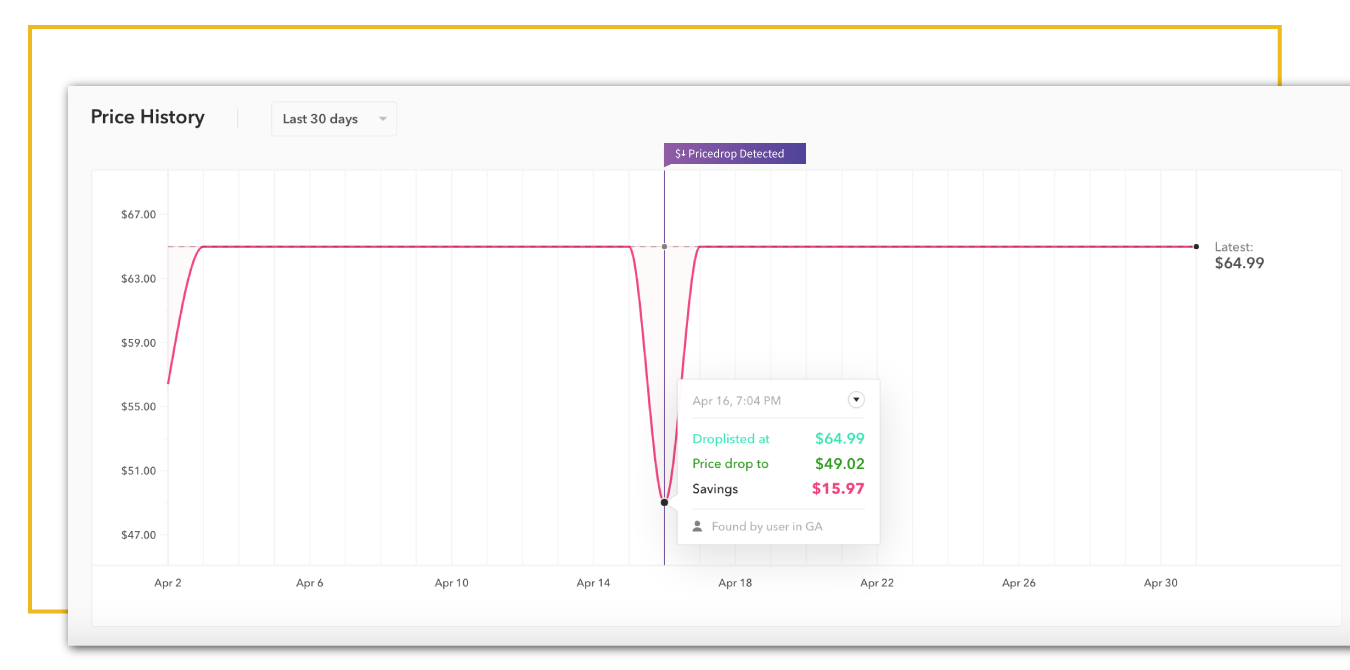Click the Price History heading
The height and width of the screenshot is (670, 1350).
[147, 117]
